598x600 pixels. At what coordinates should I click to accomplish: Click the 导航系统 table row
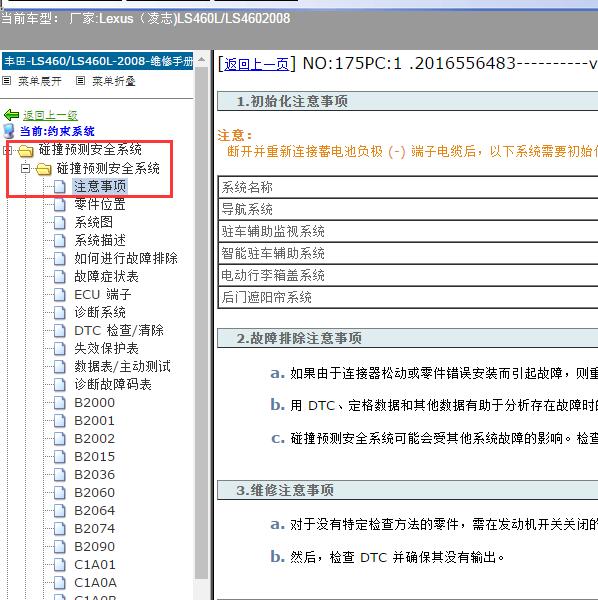point(408,209)
